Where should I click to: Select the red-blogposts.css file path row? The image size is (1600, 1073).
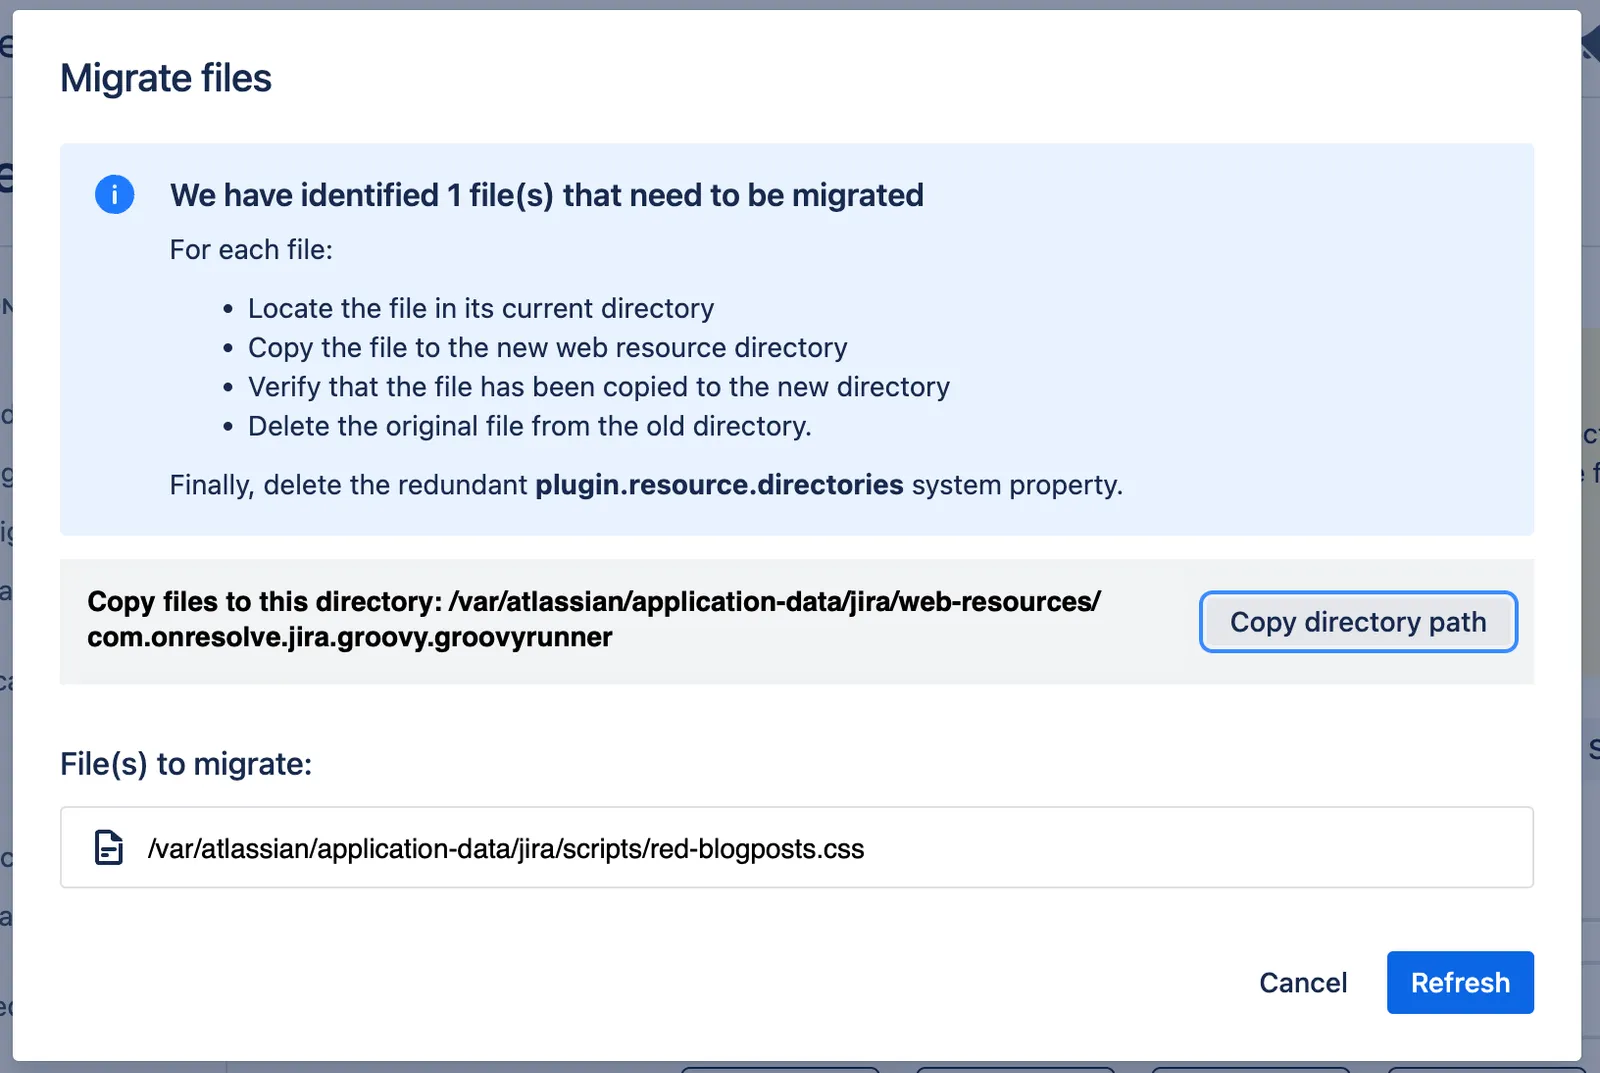[x=797, y=847]
